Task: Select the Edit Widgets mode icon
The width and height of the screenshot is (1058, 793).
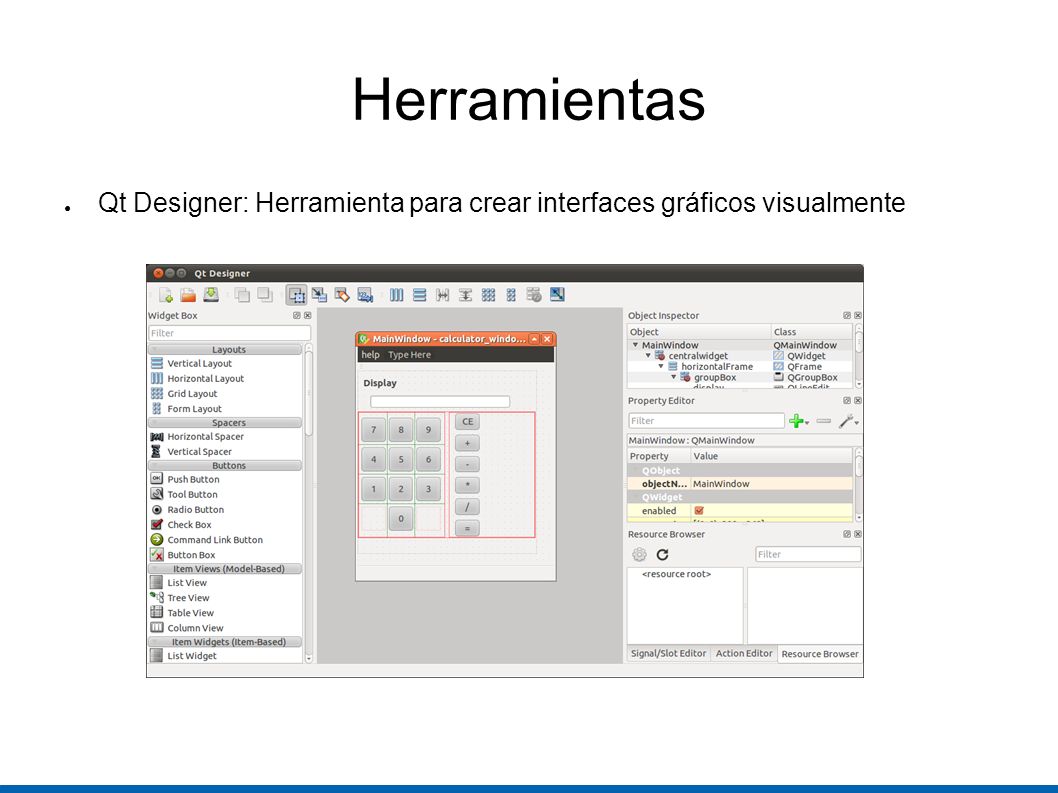Action: click(x=296, y=295)
